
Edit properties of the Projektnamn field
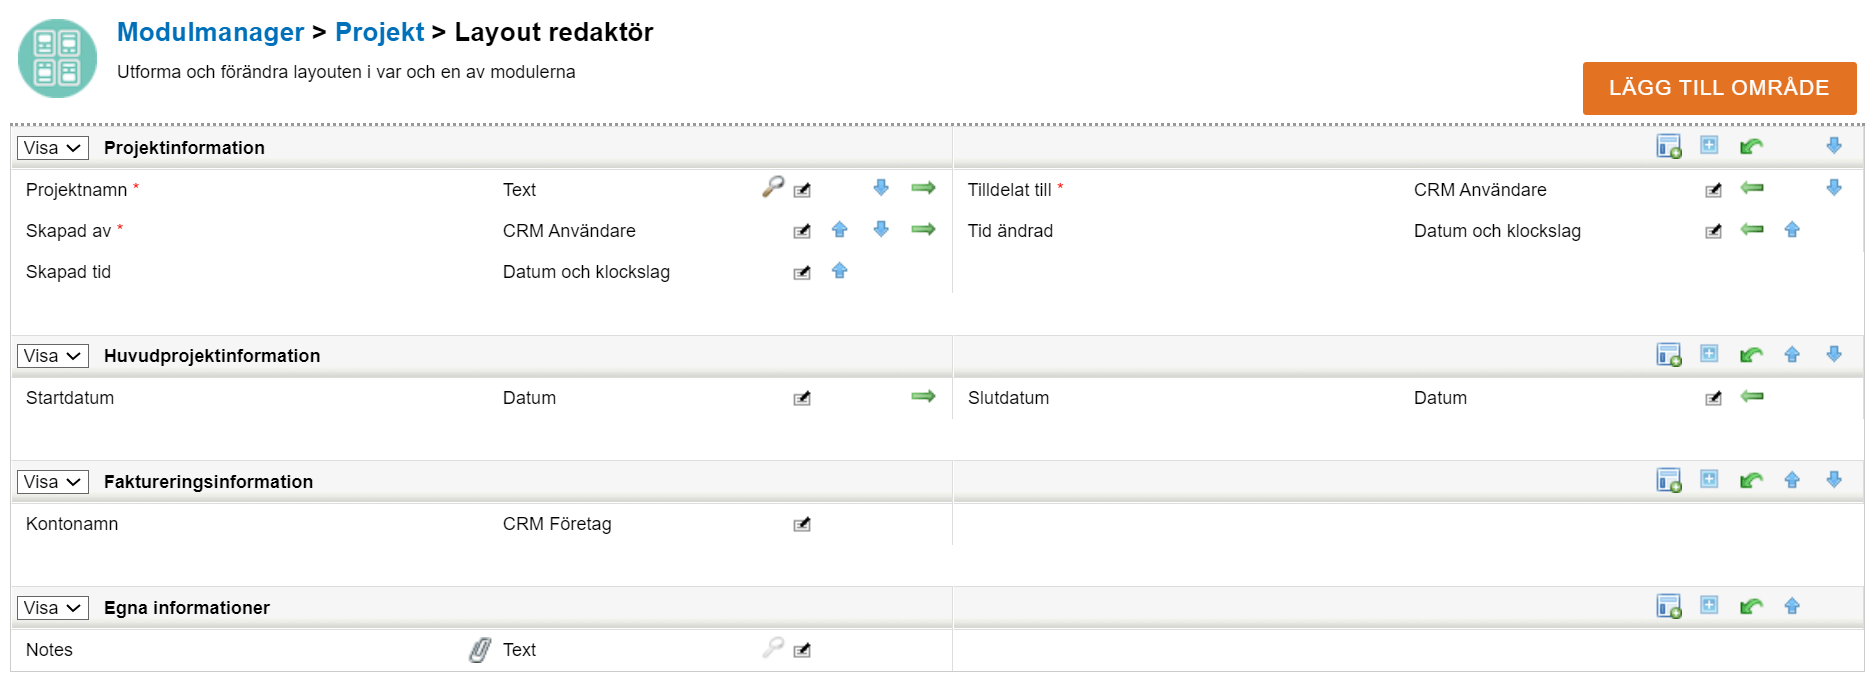pos(802,190)
